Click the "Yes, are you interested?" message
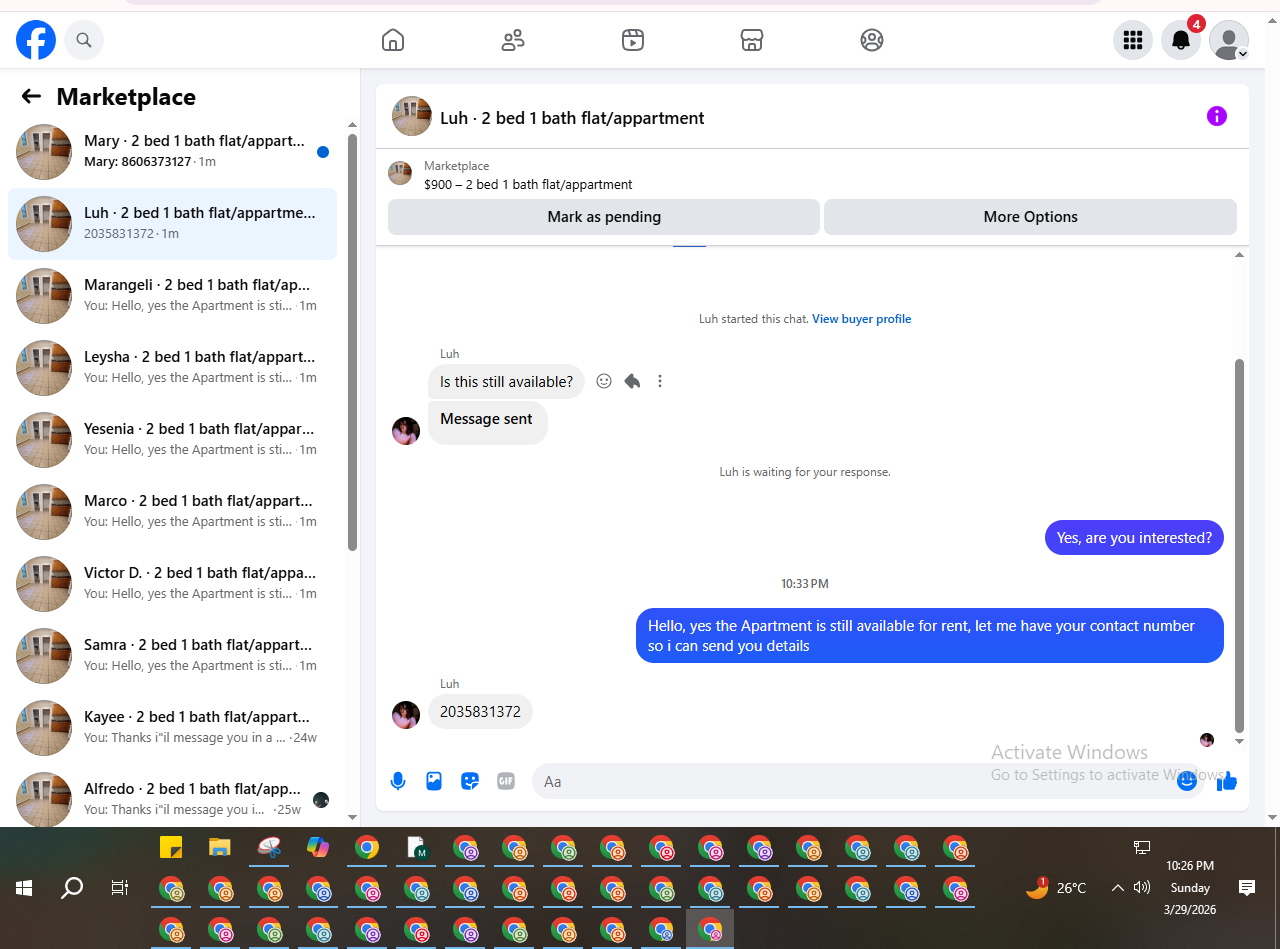The width and height of the screenshot is (1280, 949). pyautogui.click(x=1134, y=538)
